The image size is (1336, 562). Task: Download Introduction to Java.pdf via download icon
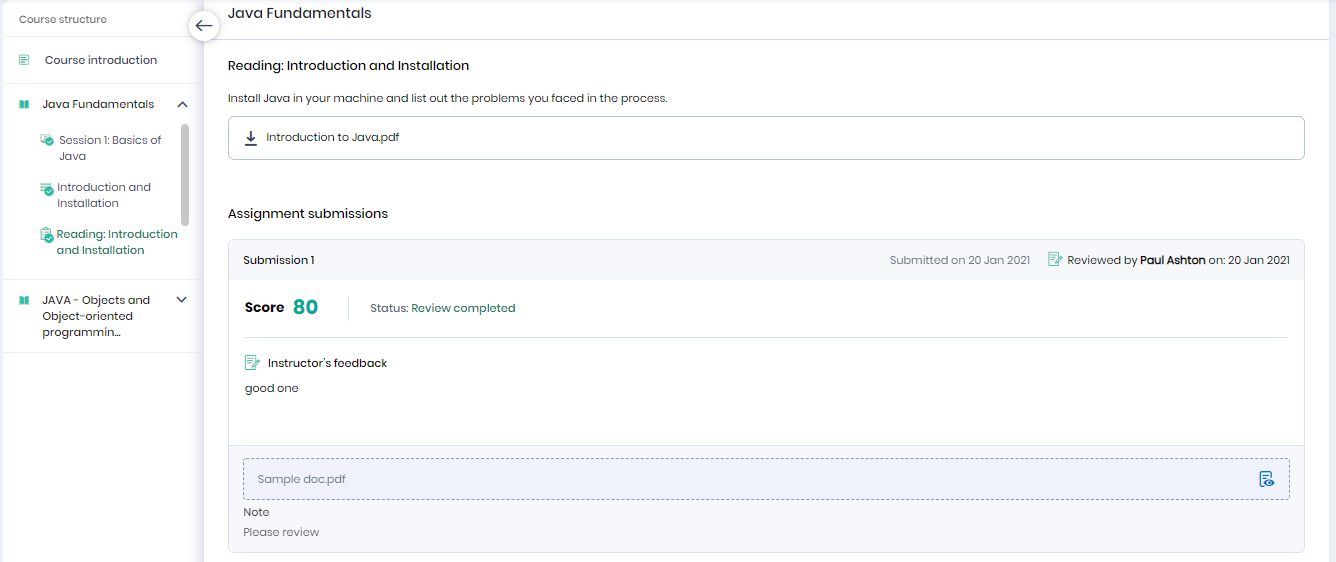coord(251,138)
